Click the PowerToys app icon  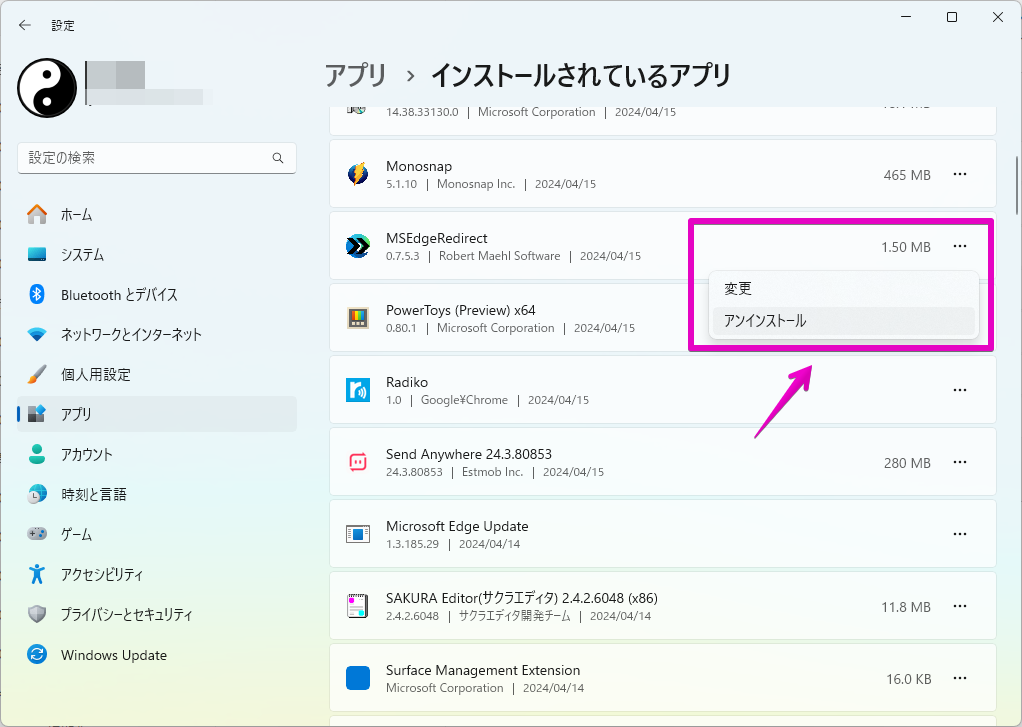pos(358,318)
